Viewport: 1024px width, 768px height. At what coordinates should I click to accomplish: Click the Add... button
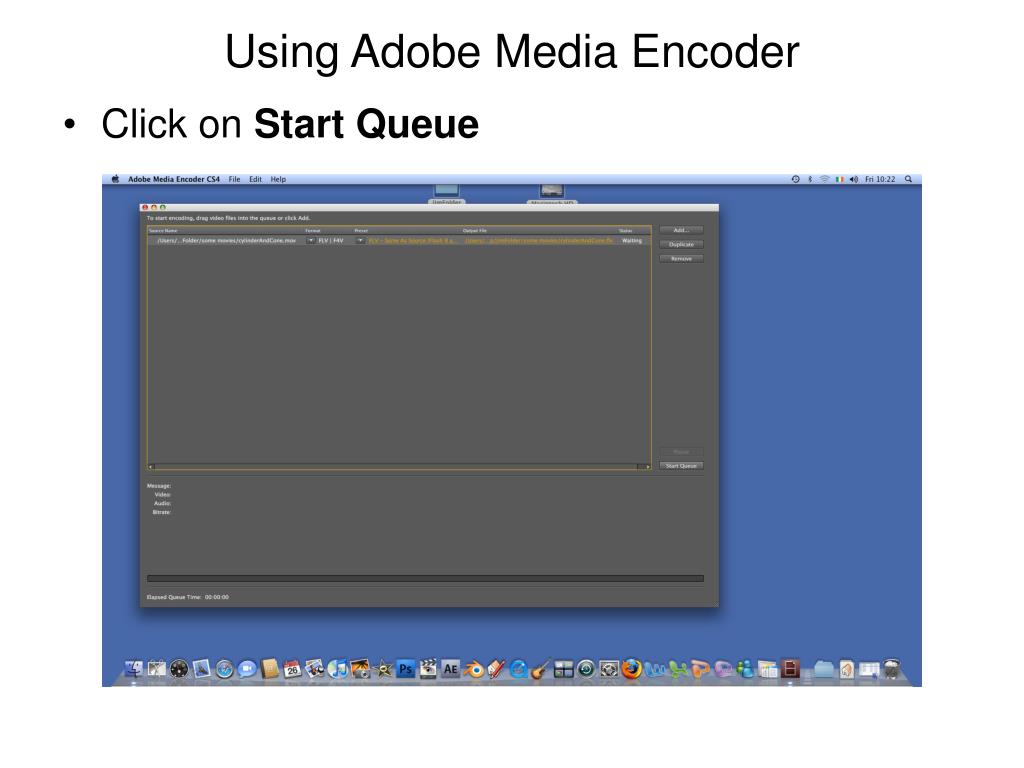(680, 230)
